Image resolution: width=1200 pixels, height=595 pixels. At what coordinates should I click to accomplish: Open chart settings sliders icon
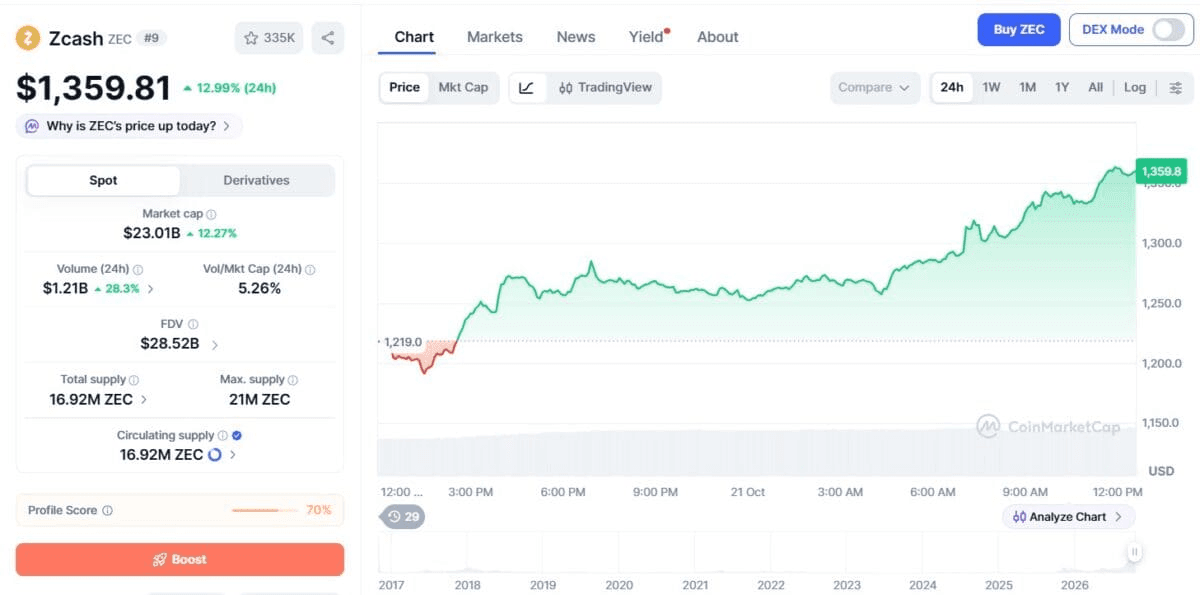(x=1175, y=88)
